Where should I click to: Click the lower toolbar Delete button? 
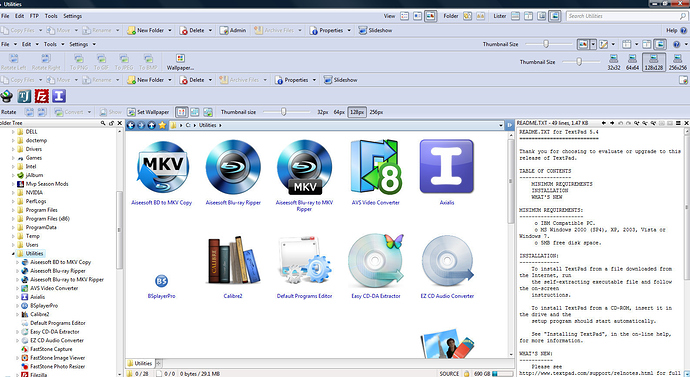click(192, 80)
